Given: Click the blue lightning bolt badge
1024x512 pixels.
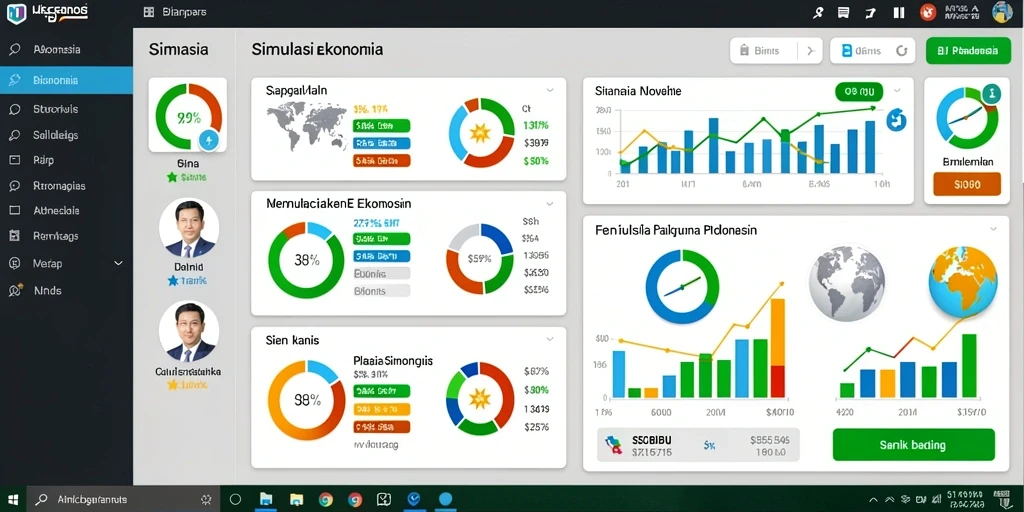Looking at the screenshot, I should tap(209, 139).
